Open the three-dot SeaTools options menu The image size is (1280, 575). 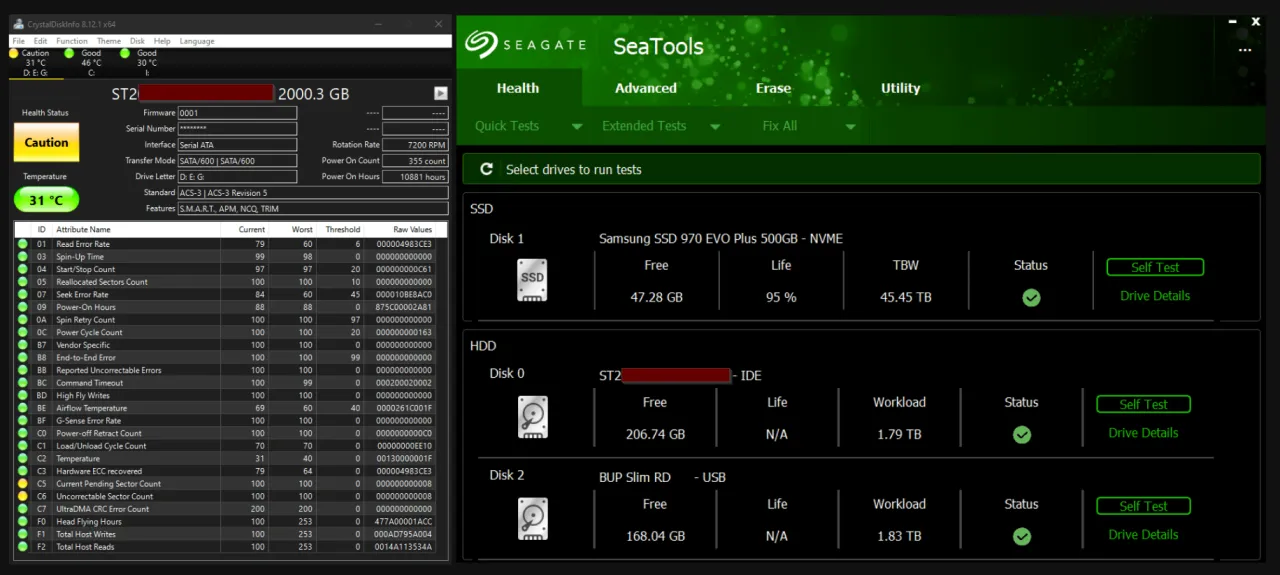point(1244,50)
